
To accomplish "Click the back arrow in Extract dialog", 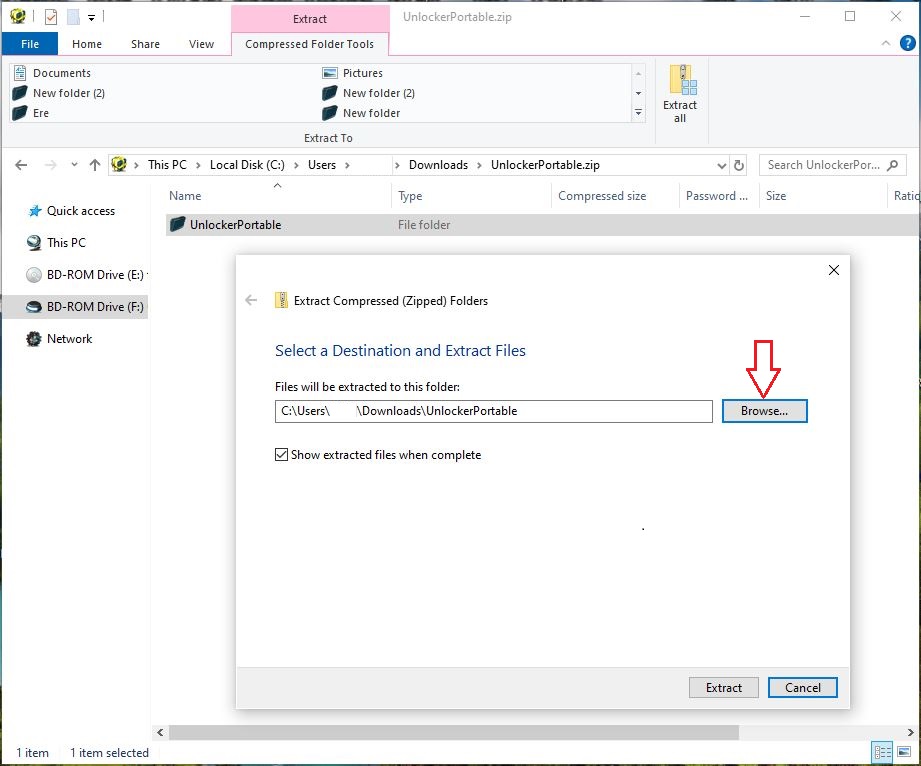I will [x=252, y=300].
